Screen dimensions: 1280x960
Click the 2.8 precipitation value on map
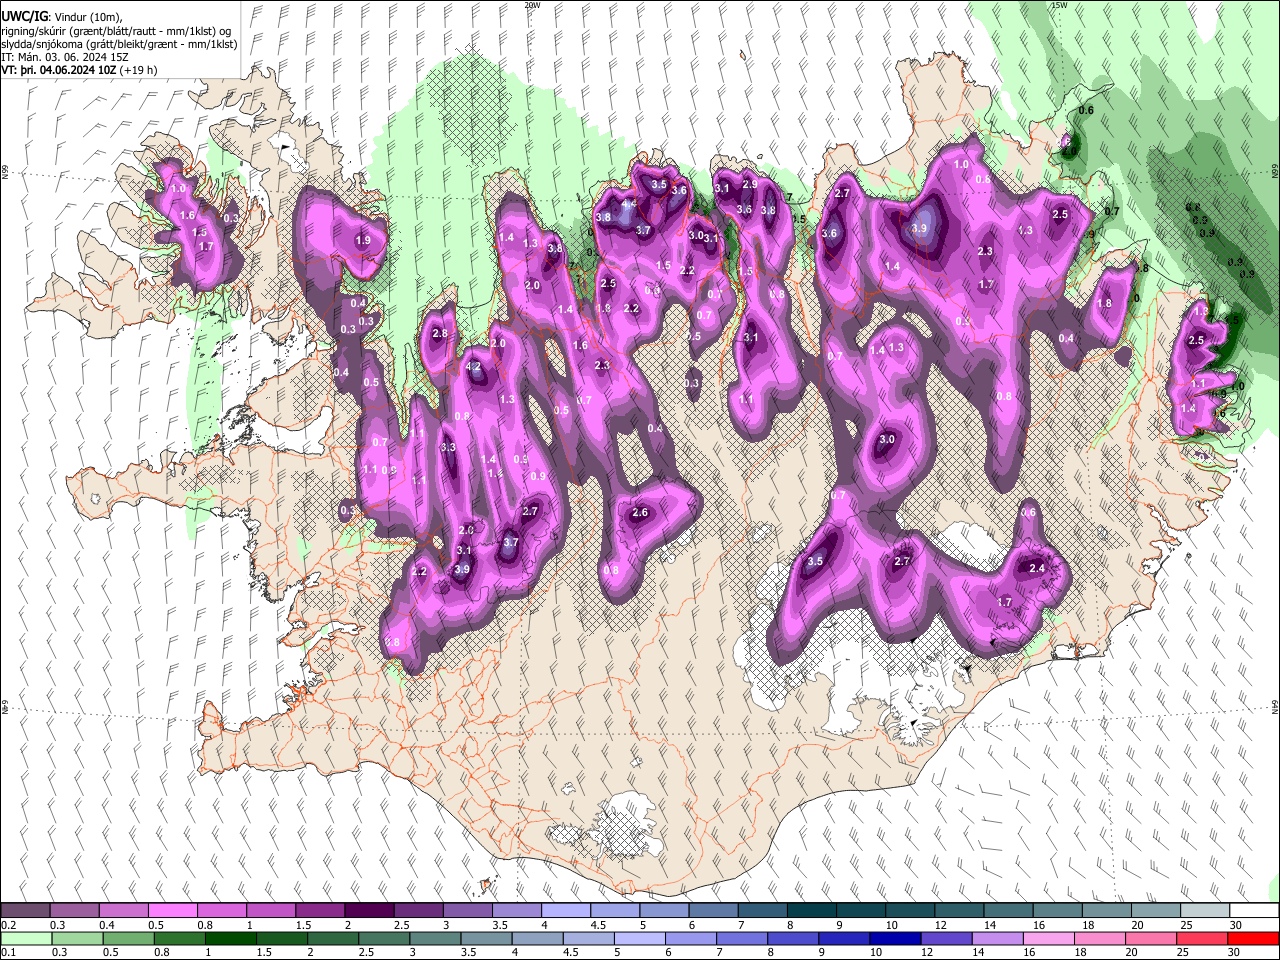[439, 333]
